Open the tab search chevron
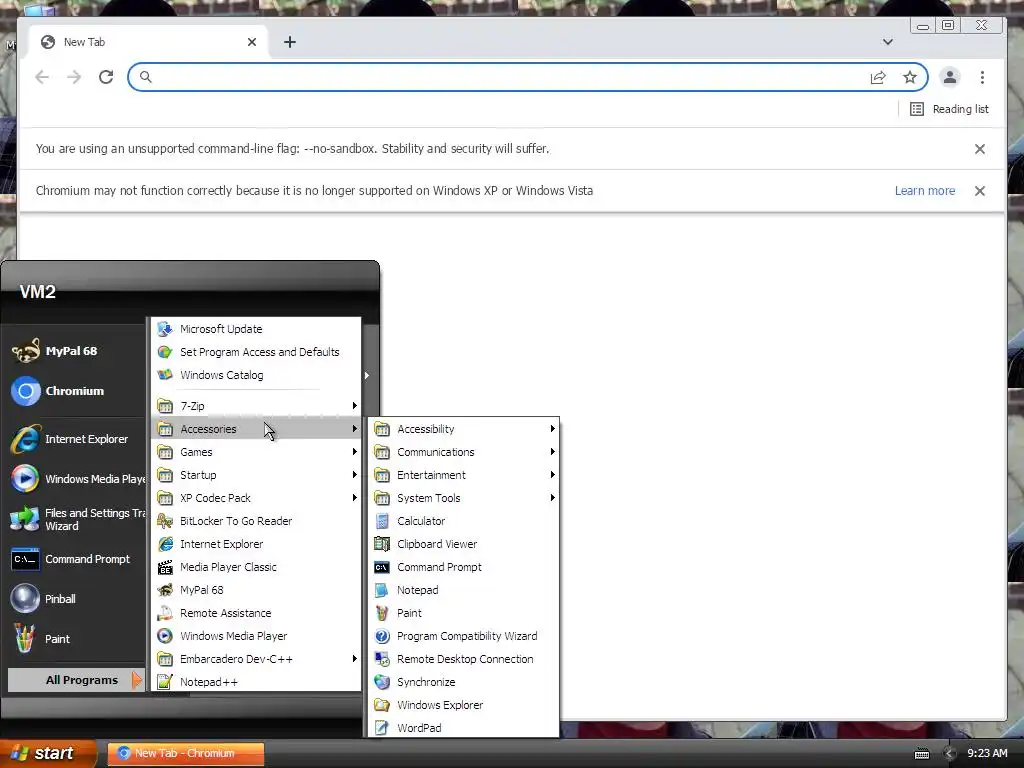Screen dimensions: 1024x768 click(888, 42)
